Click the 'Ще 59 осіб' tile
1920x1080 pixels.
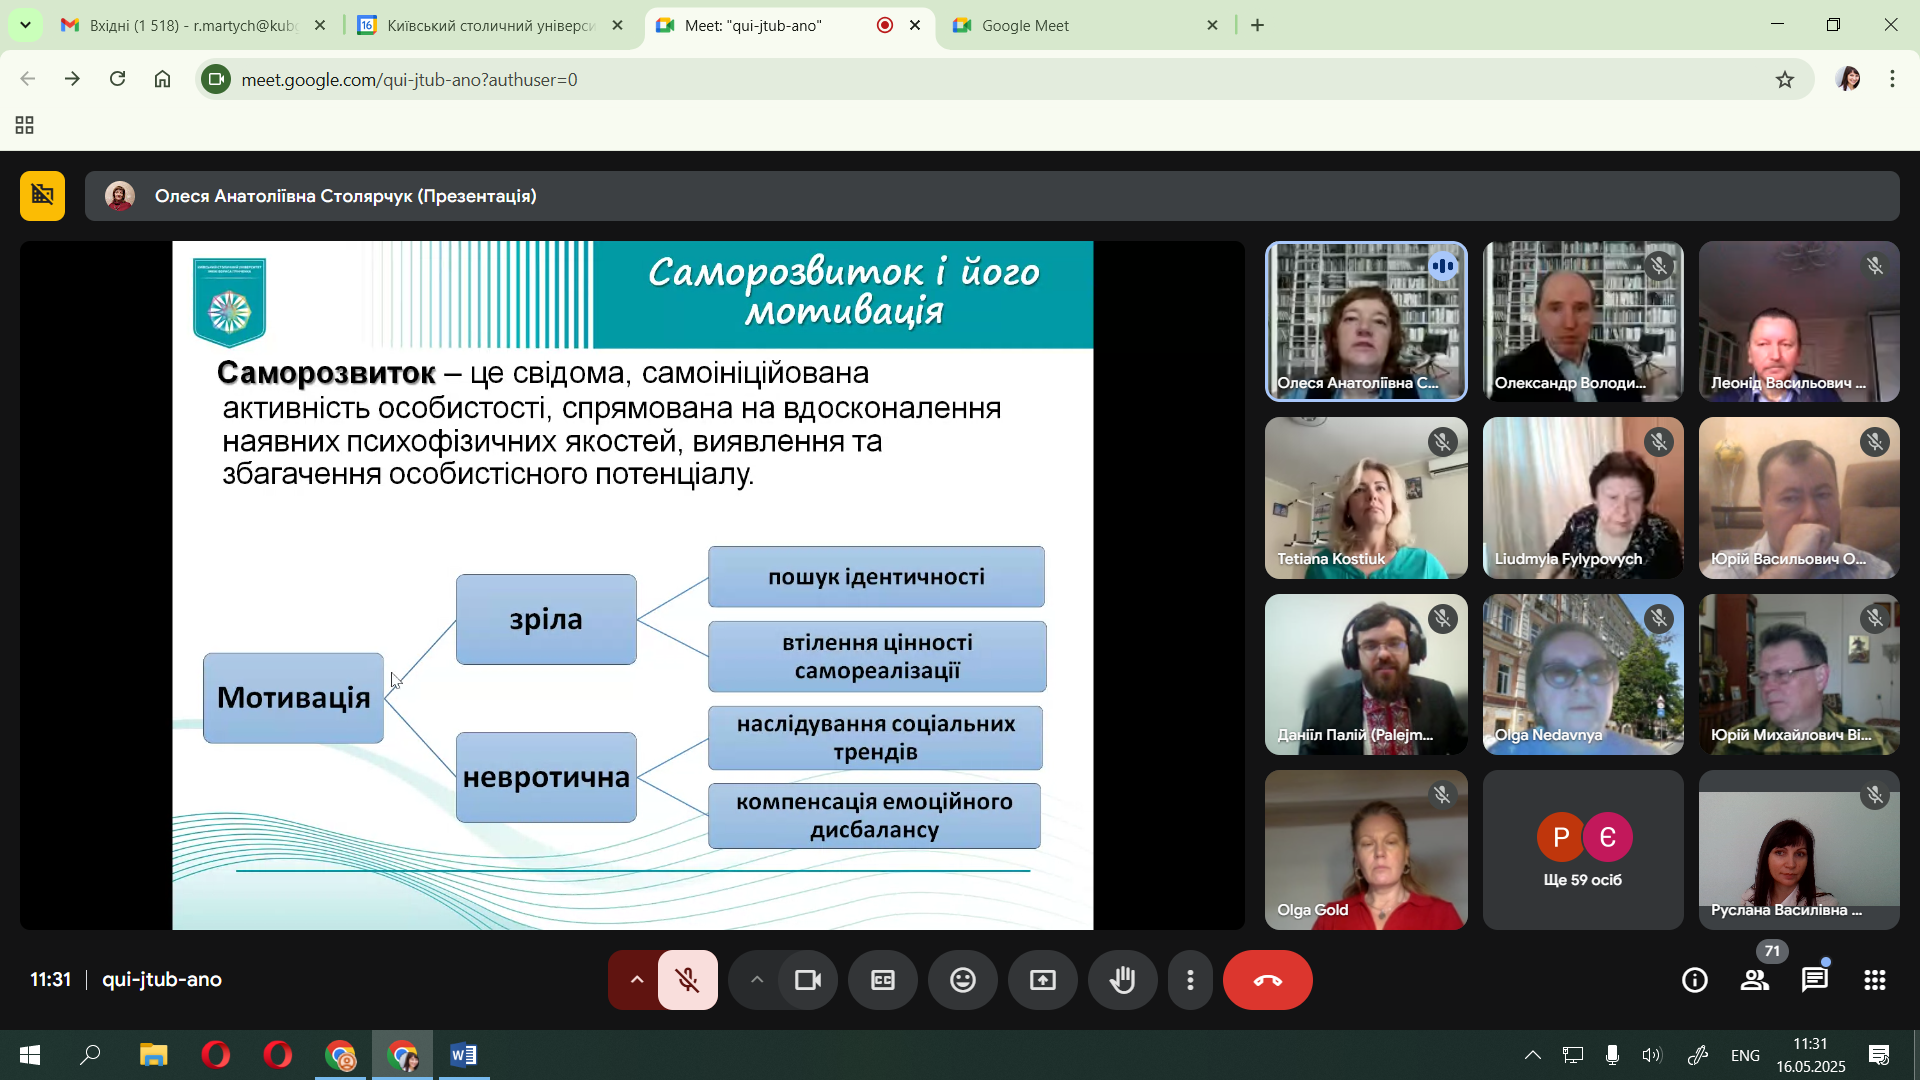pos(1582,850)
